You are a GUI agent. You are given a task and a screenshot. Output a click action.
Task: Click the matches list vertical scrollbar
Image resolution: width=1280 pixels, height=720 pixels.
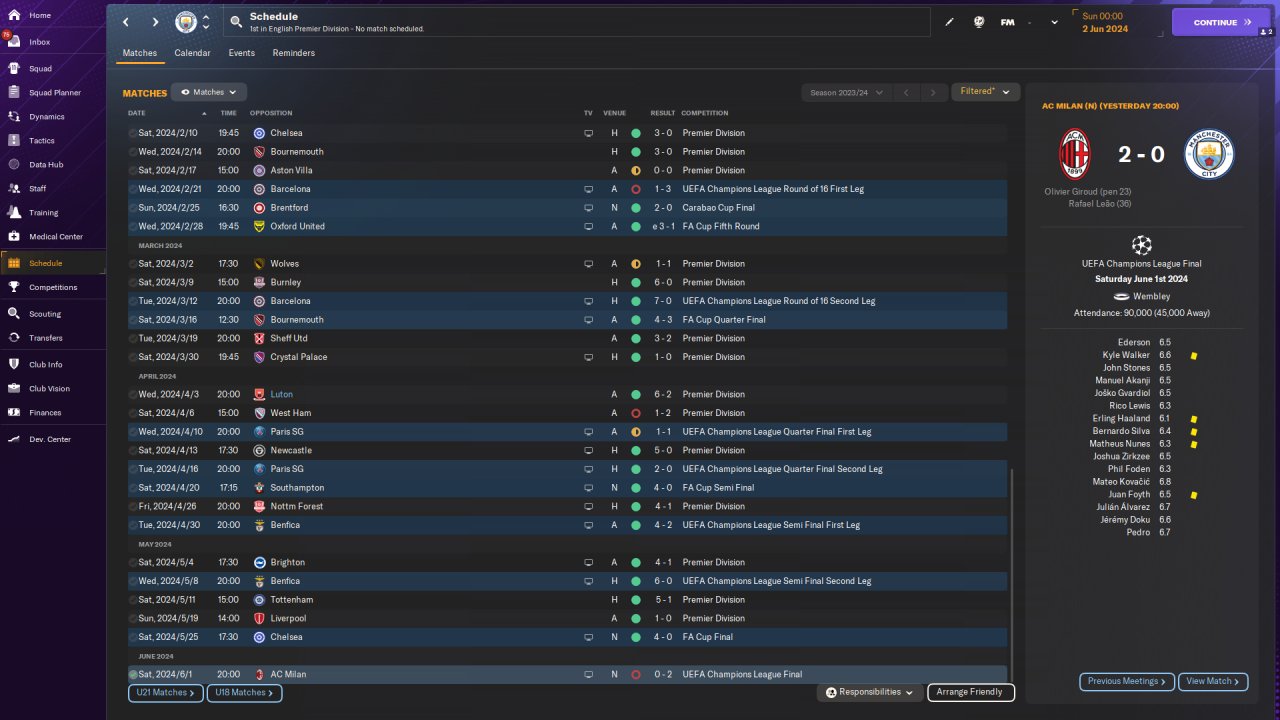[1011, 575]
